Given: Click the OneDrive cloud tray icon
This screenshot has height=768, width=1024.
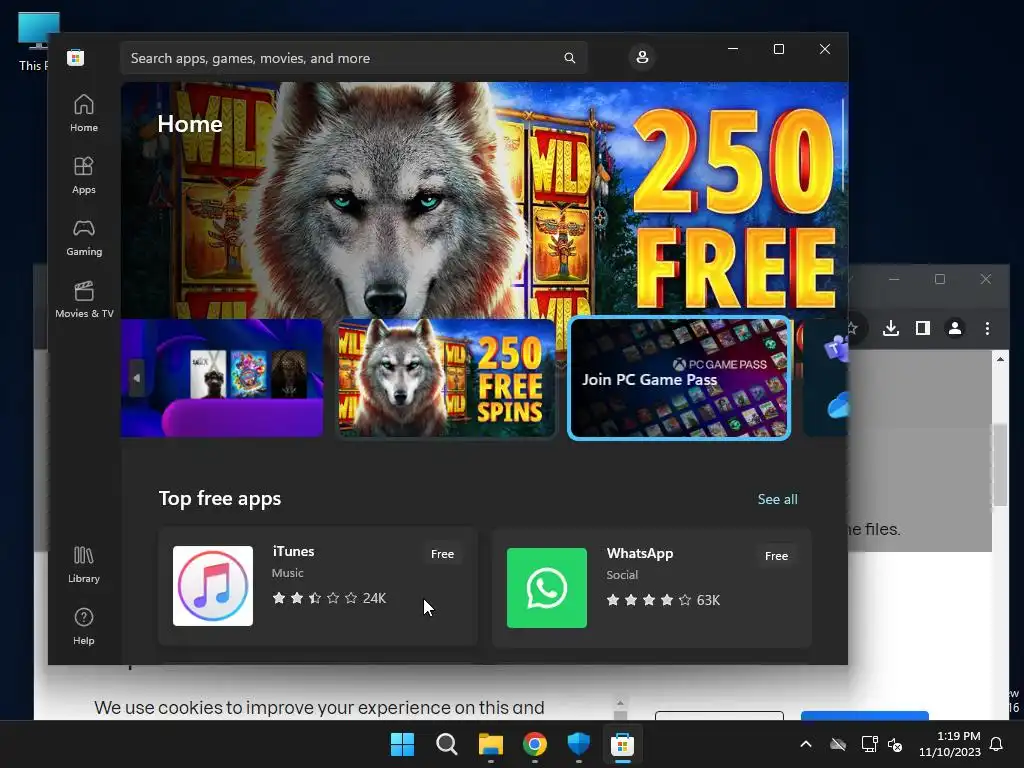Looking at the screenshot, I should [838, 744].
